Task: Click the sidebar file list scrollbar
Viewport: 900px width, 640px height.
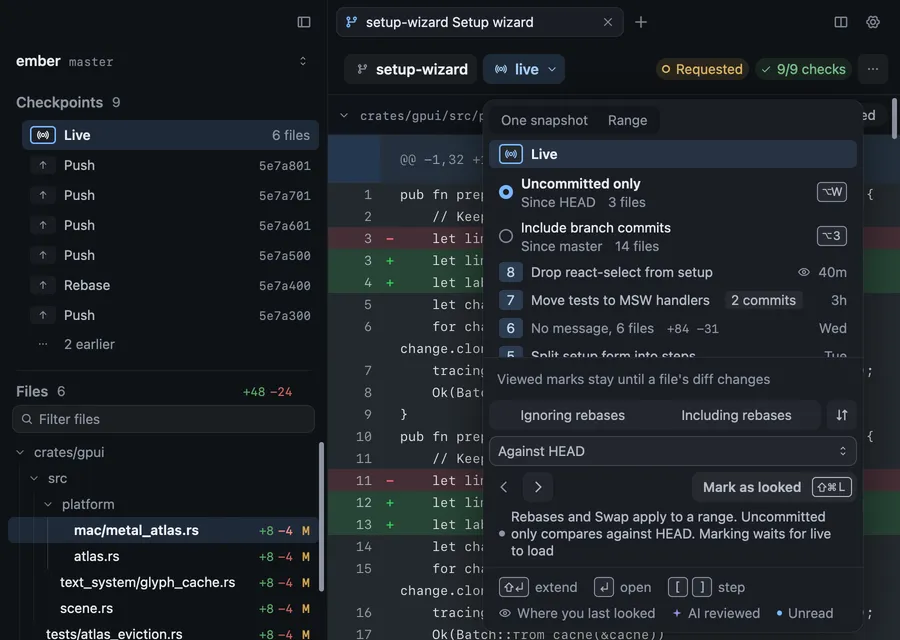Action: click(x=321, y=516)
